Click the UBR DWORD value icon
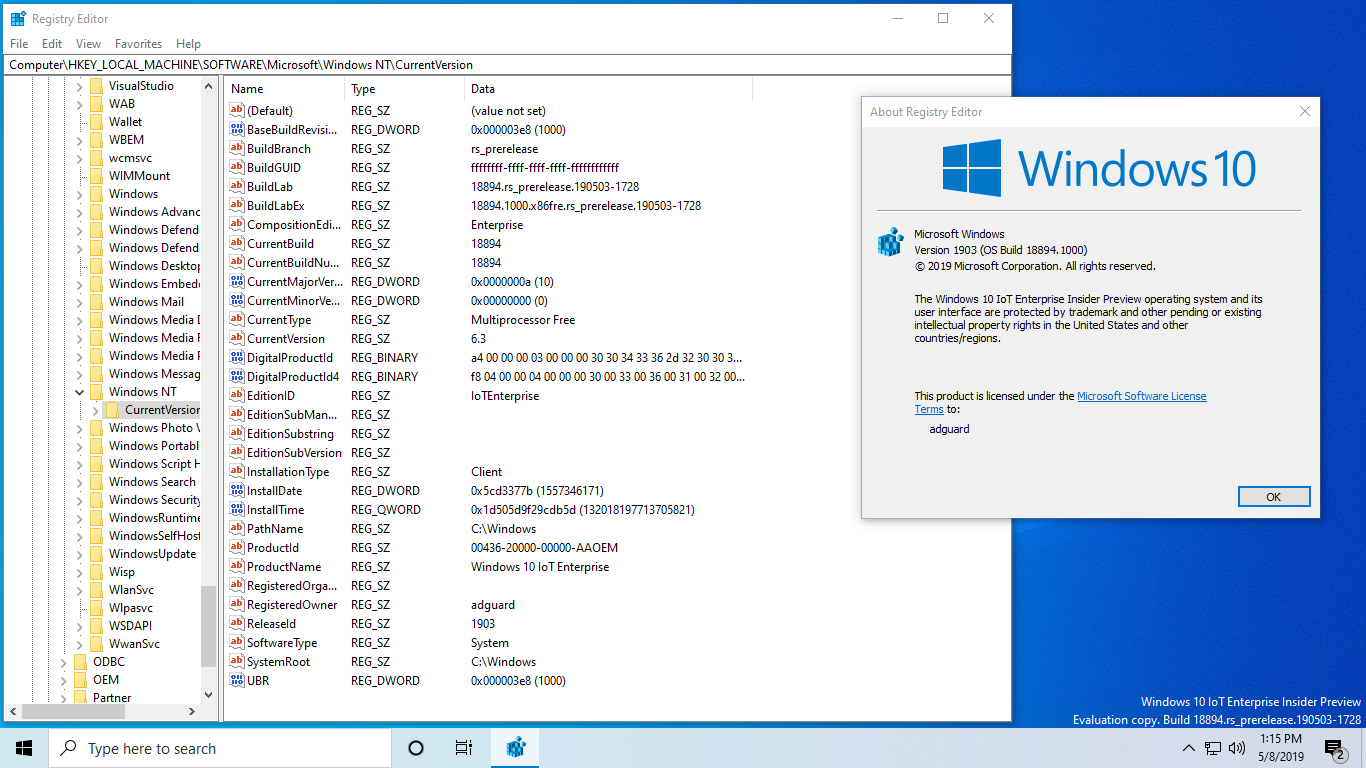 [x=237, y=681]
